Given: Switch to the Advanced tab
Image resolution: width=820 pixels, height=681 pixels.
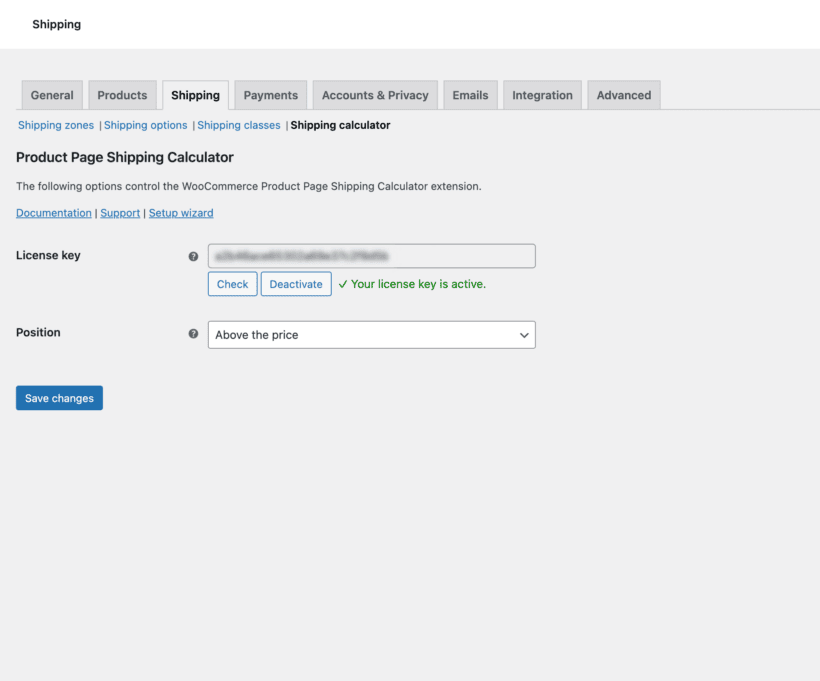Looking at the screenshot, I should pos(623,95).
